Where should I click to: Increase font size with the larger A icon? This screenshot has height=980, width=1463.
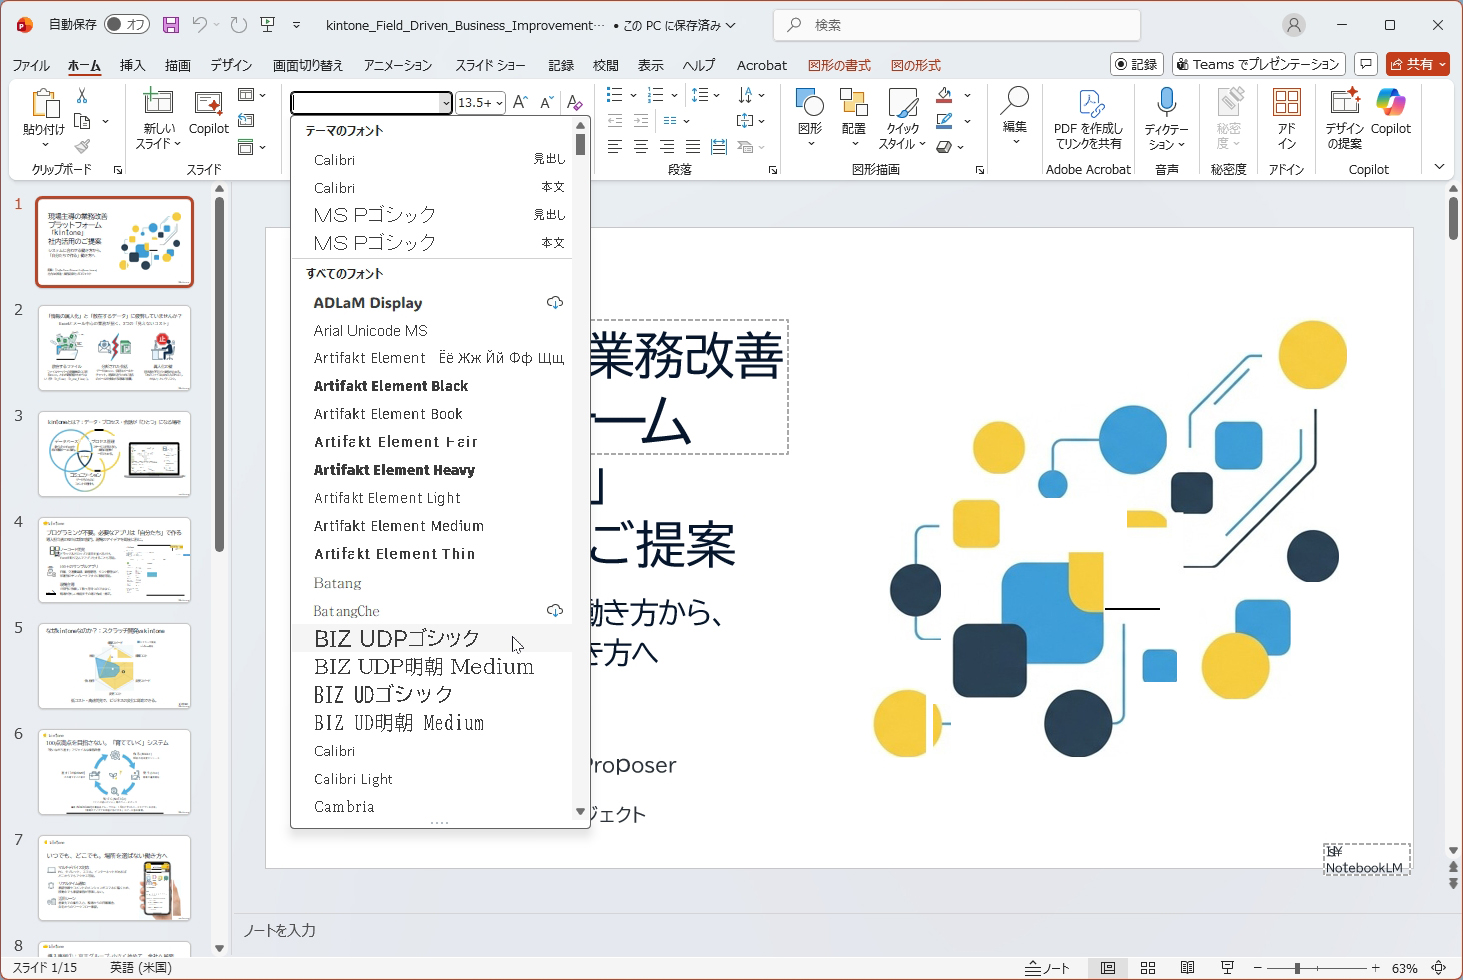tap(520, 102)
